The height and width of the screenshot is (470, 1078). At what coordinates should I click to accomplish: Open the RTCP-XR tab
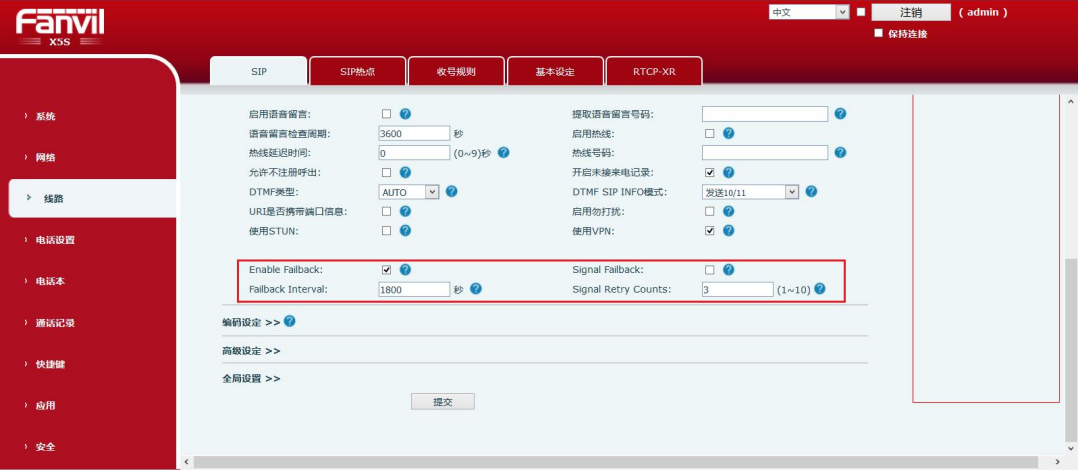point(654,72)
